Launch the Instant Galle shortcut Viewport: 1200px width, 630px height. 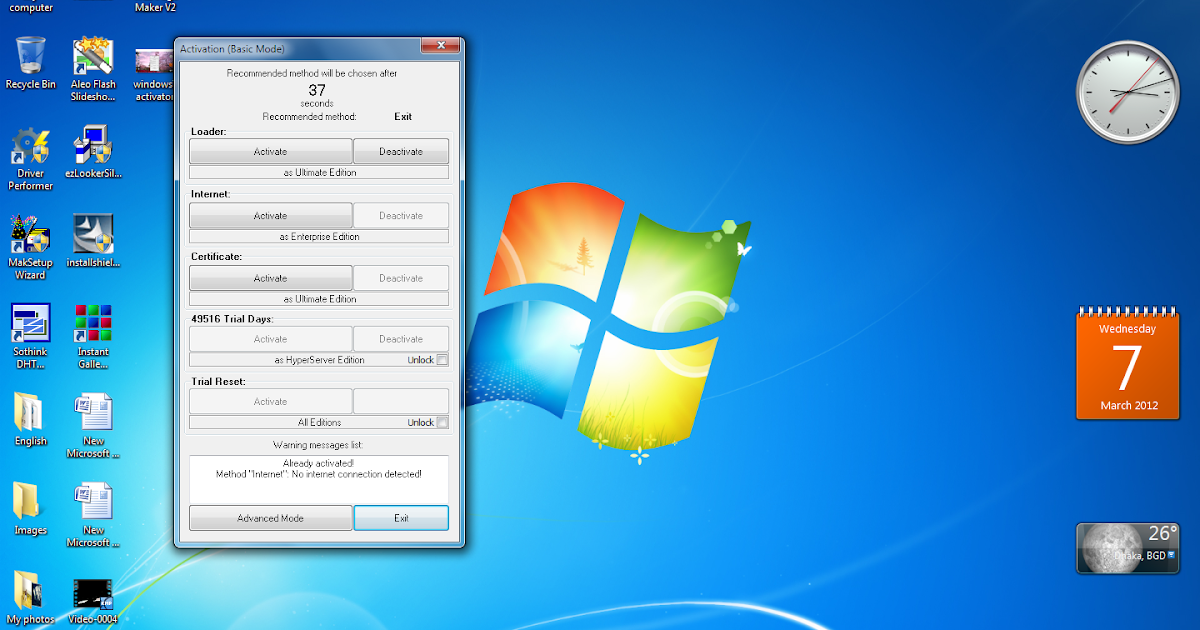93,336
